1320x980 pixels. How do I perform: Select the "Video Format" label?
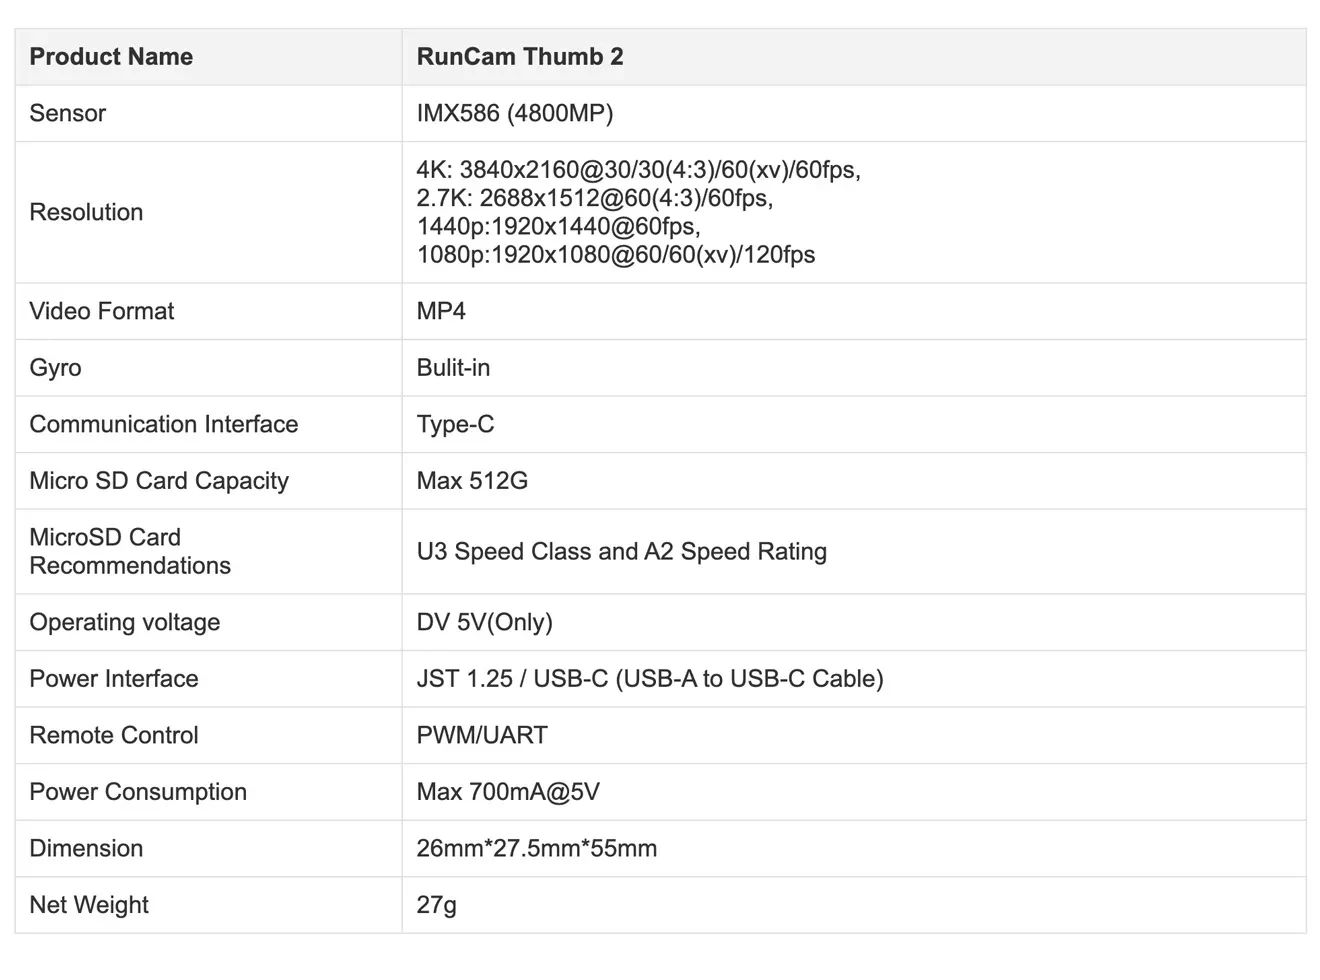[x=101, y=311]
